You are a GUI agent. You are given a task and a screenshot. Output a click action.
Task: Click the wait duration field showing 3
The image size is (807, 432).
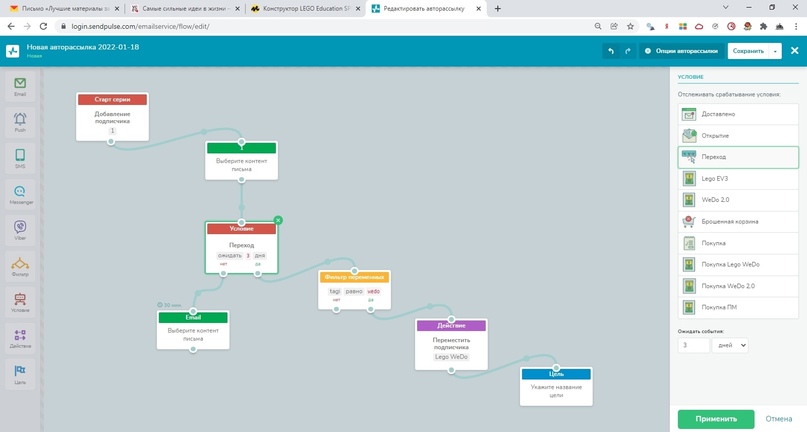pos(693,345)
